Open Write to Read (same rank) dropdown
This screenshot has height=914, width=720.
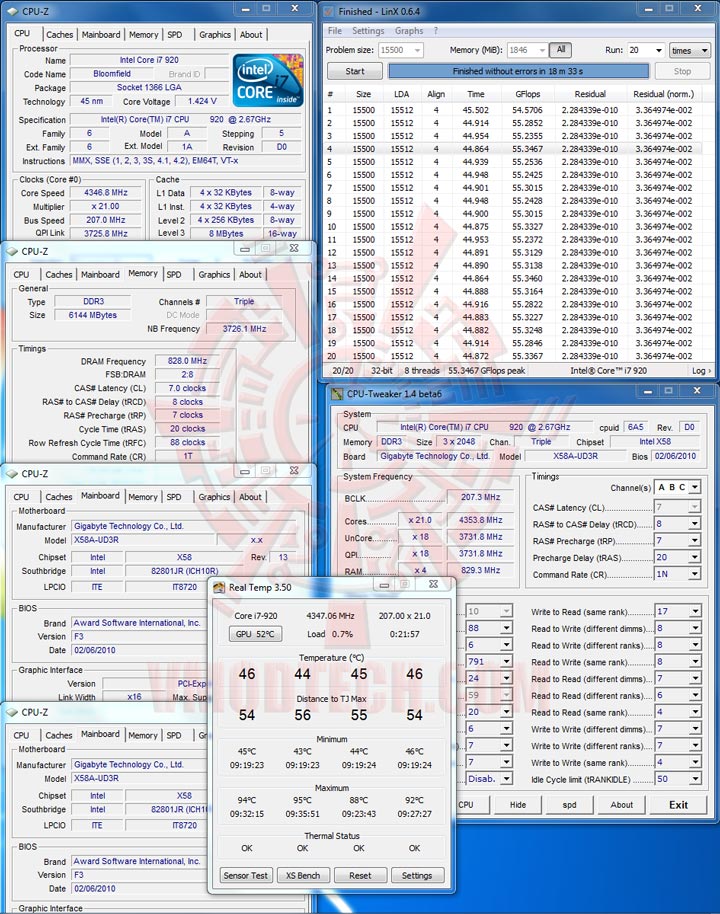pyautogui.click(x=695, y=611)
